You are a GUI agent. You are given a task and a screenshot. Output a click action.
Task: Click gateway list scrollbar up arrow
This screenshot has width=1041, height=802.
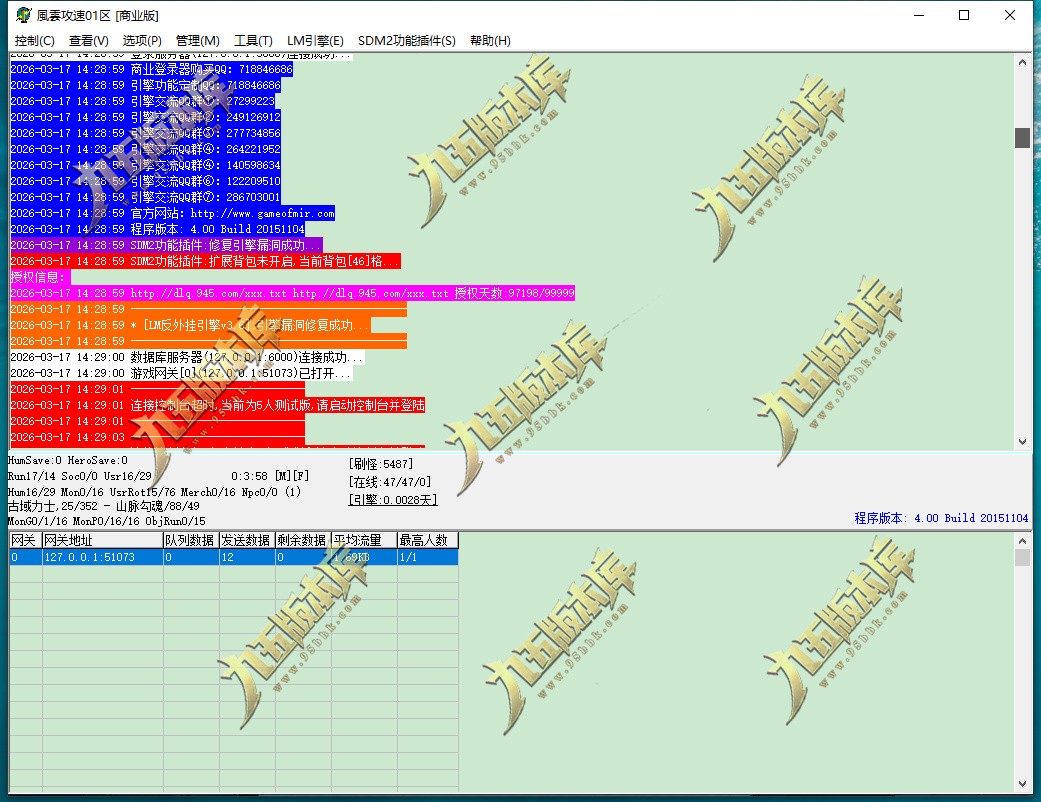point(1022,540)
